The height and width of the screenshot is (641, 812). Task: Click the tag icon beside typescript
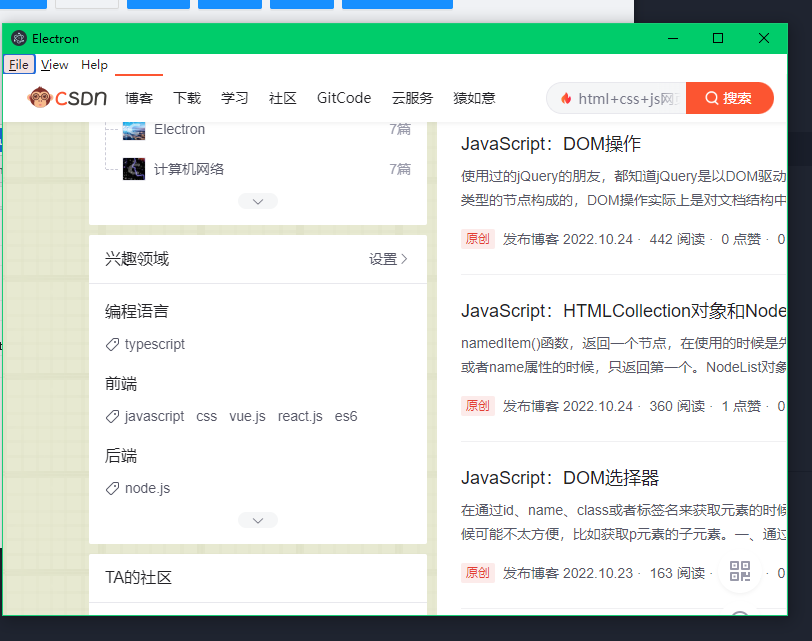coord(112,344)
